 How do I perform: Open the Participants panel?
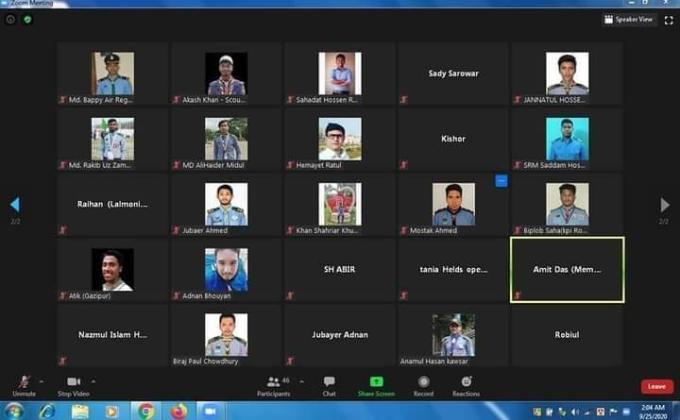pyautogui.click(x=275, y=384)
